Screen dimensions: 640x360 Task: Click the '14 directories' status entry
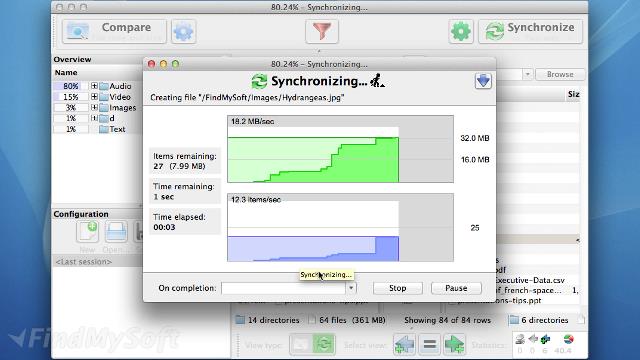268,320
